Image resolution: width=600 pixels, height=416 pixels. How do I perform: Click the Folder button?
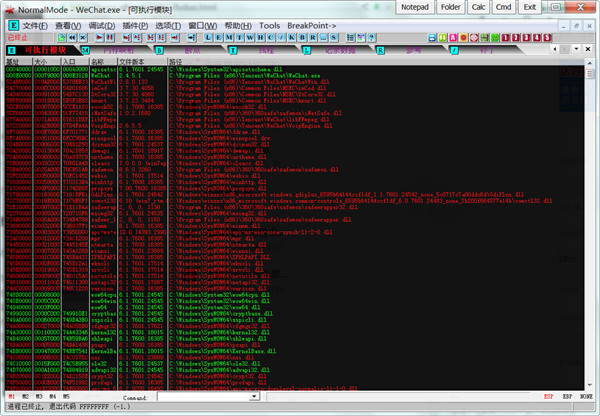pyautogui.click(x=450, y=7)
